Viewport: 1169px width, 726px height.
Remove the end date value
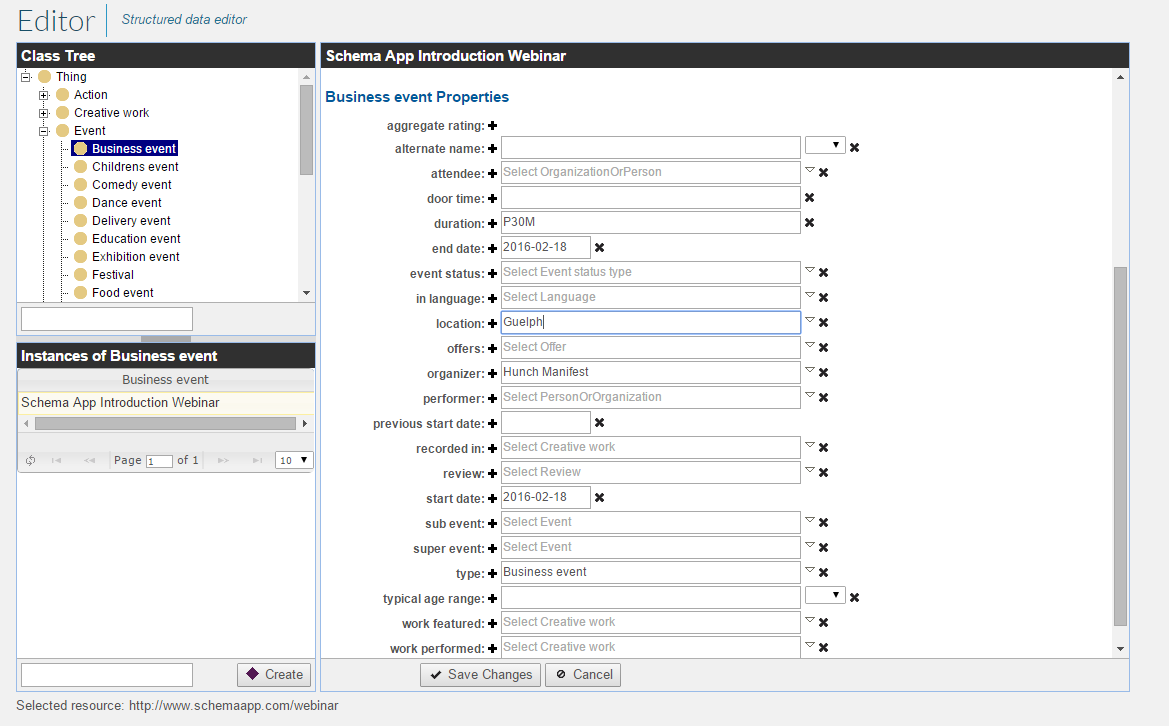pos(599,247)
